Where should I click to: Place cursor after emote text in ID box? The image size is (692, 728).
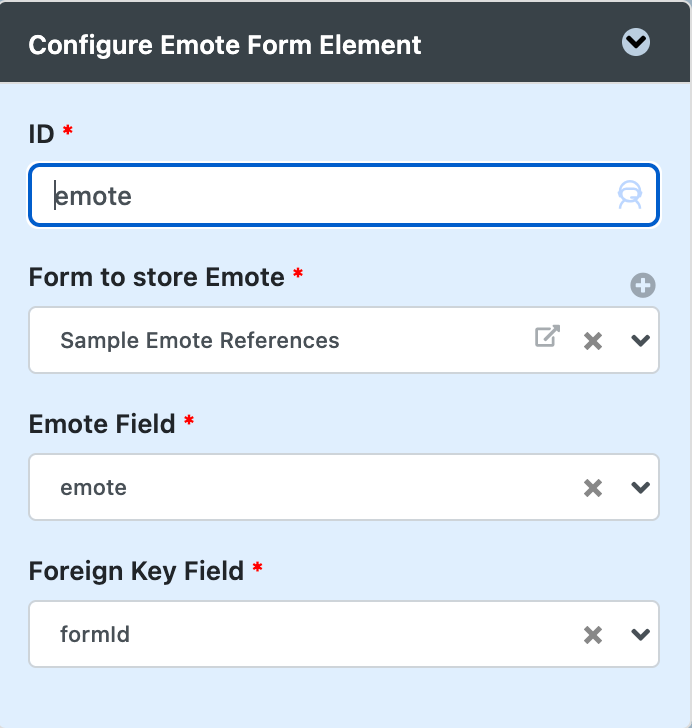[x=133, y=196]
